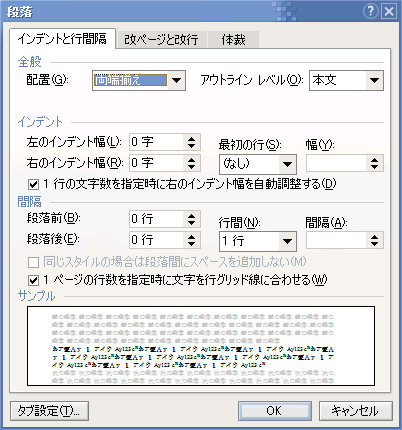Switch to the 改ページと改行 tab
The height and width of the screenshot is (430, 402).
[161, 40]
